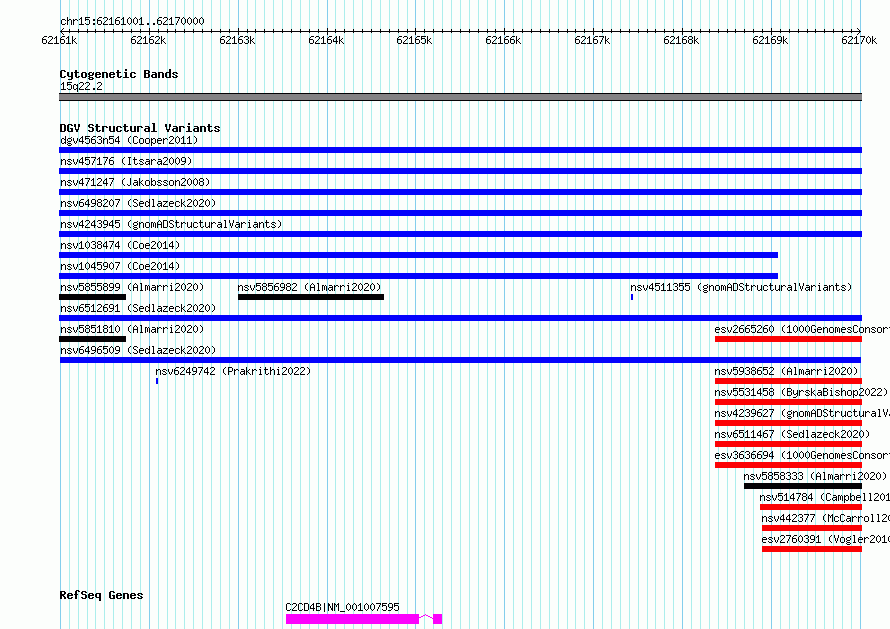Screen dimensions: 890x629
Task: Open variant dgv4563n54 (Cooper2011) label
Action: point(129,140)
